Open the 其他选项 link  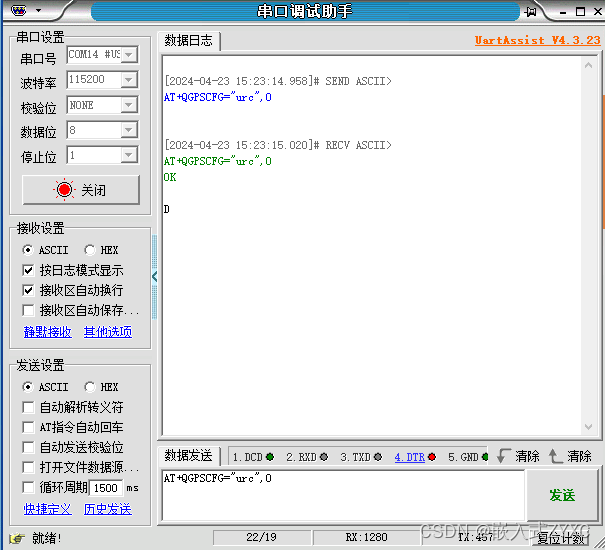click(x=108, y=332)
